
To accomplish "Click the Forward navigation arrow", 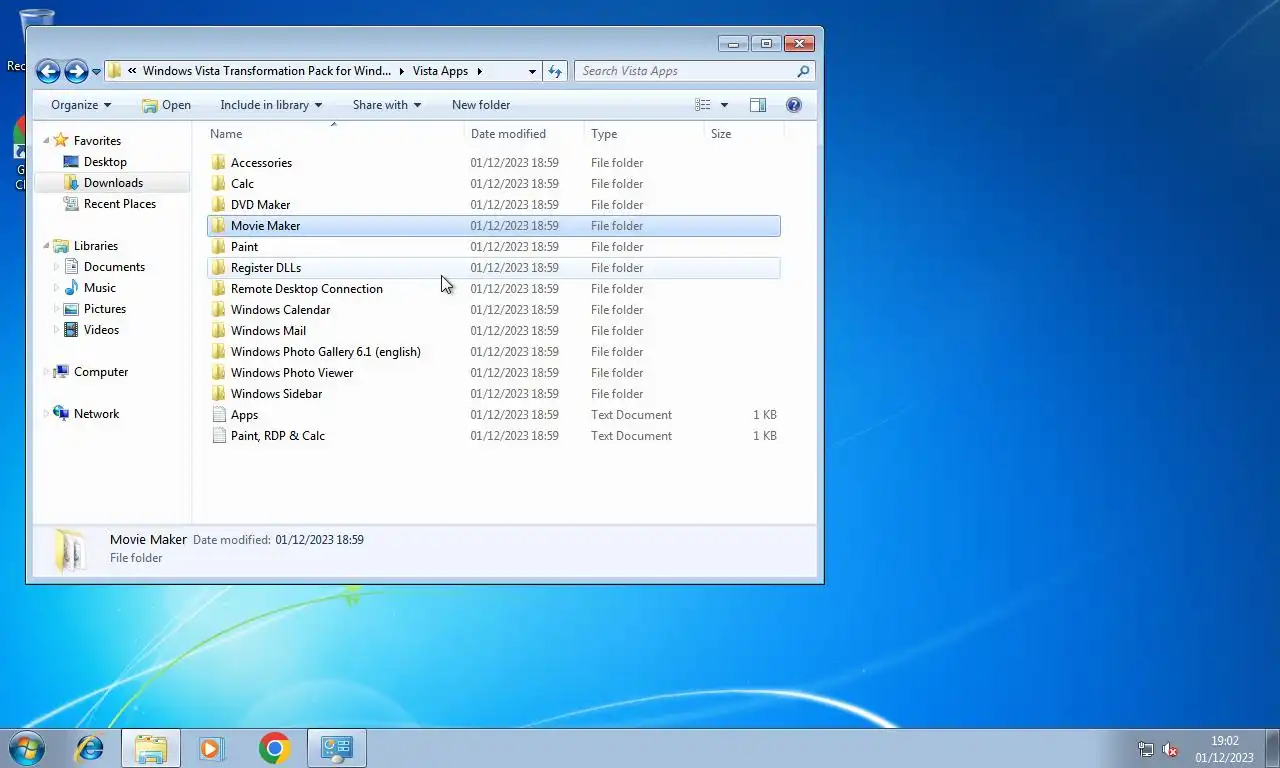I will 76,71.
